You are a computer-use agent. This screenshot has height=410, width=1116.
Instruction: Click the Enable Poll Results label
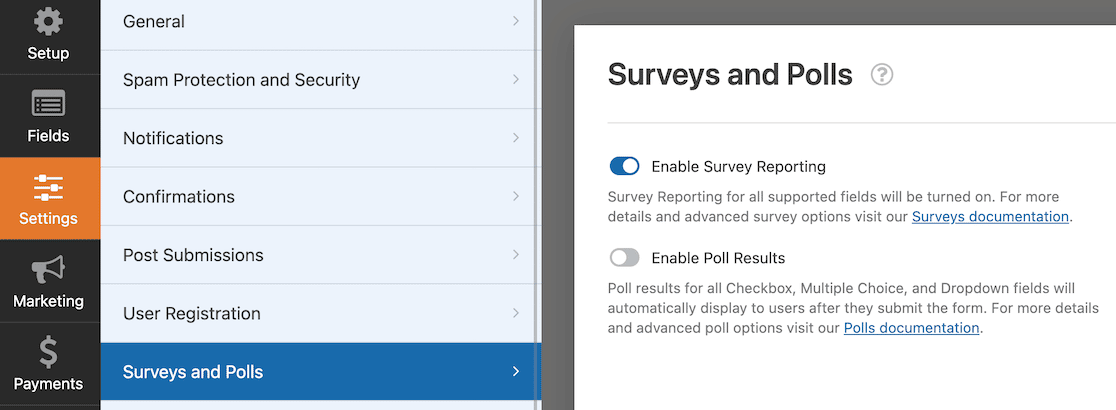tap(718, 258)
